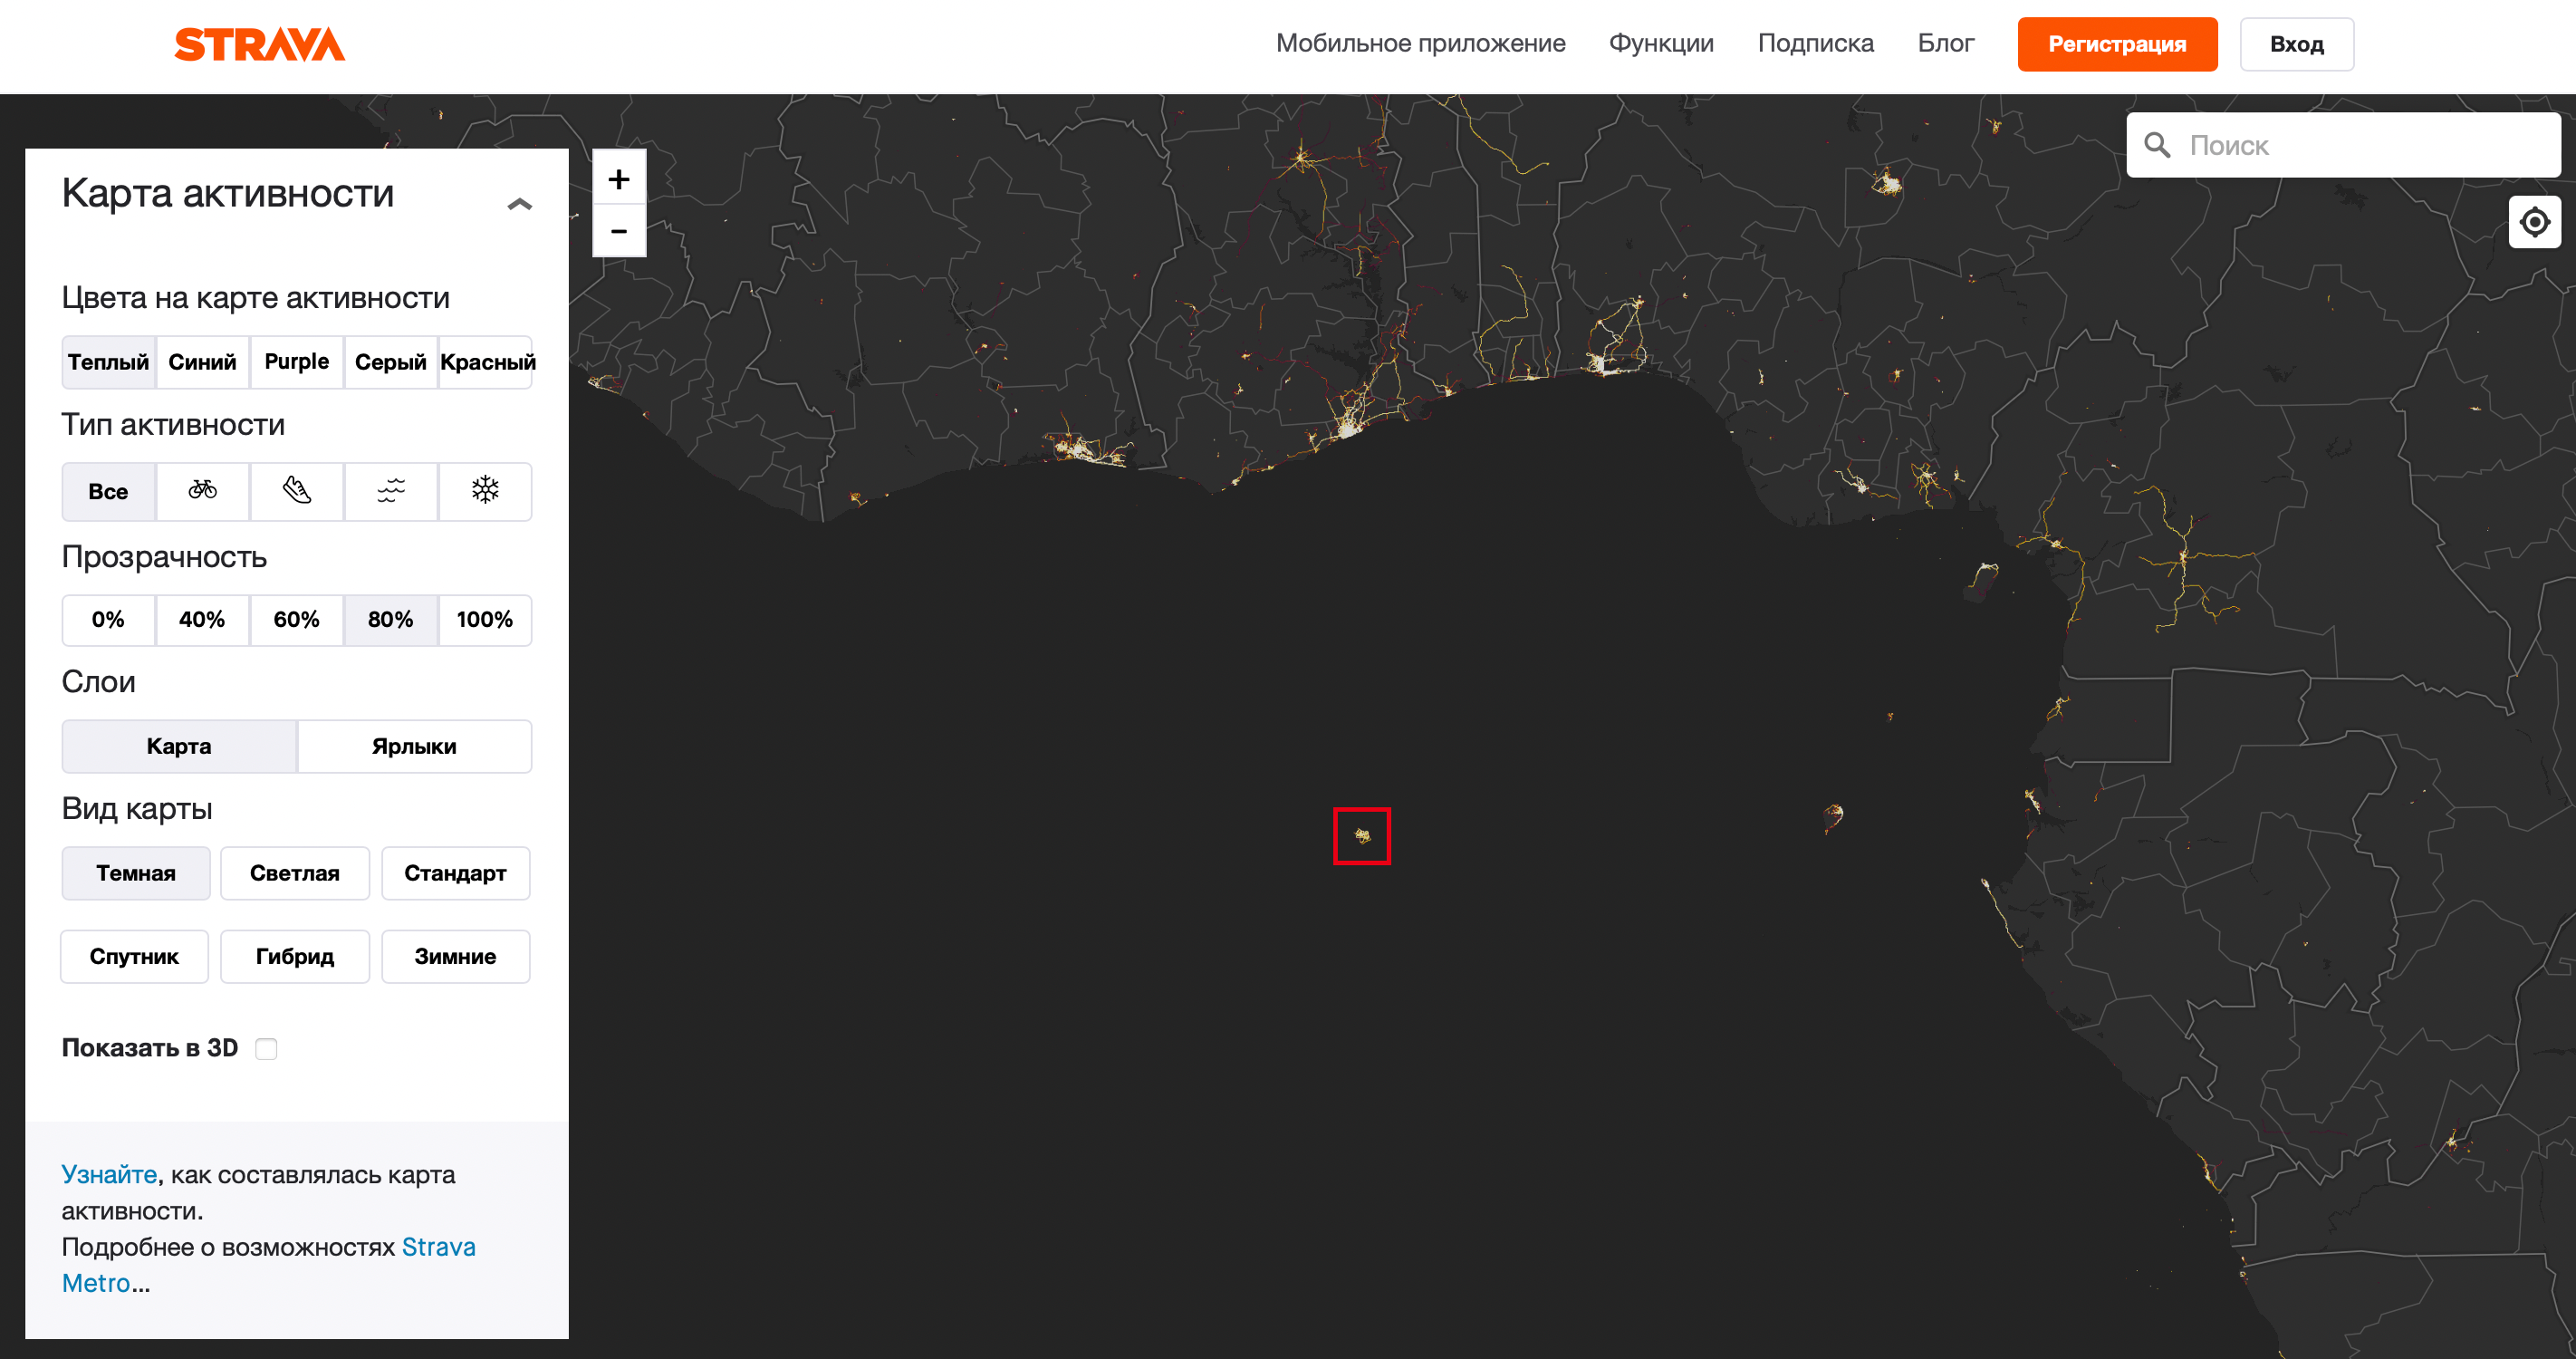The image size is (2576, 1359).
Task: Select the running shoe activity icon
Action: pyautogui.click(x=297, y=491)
